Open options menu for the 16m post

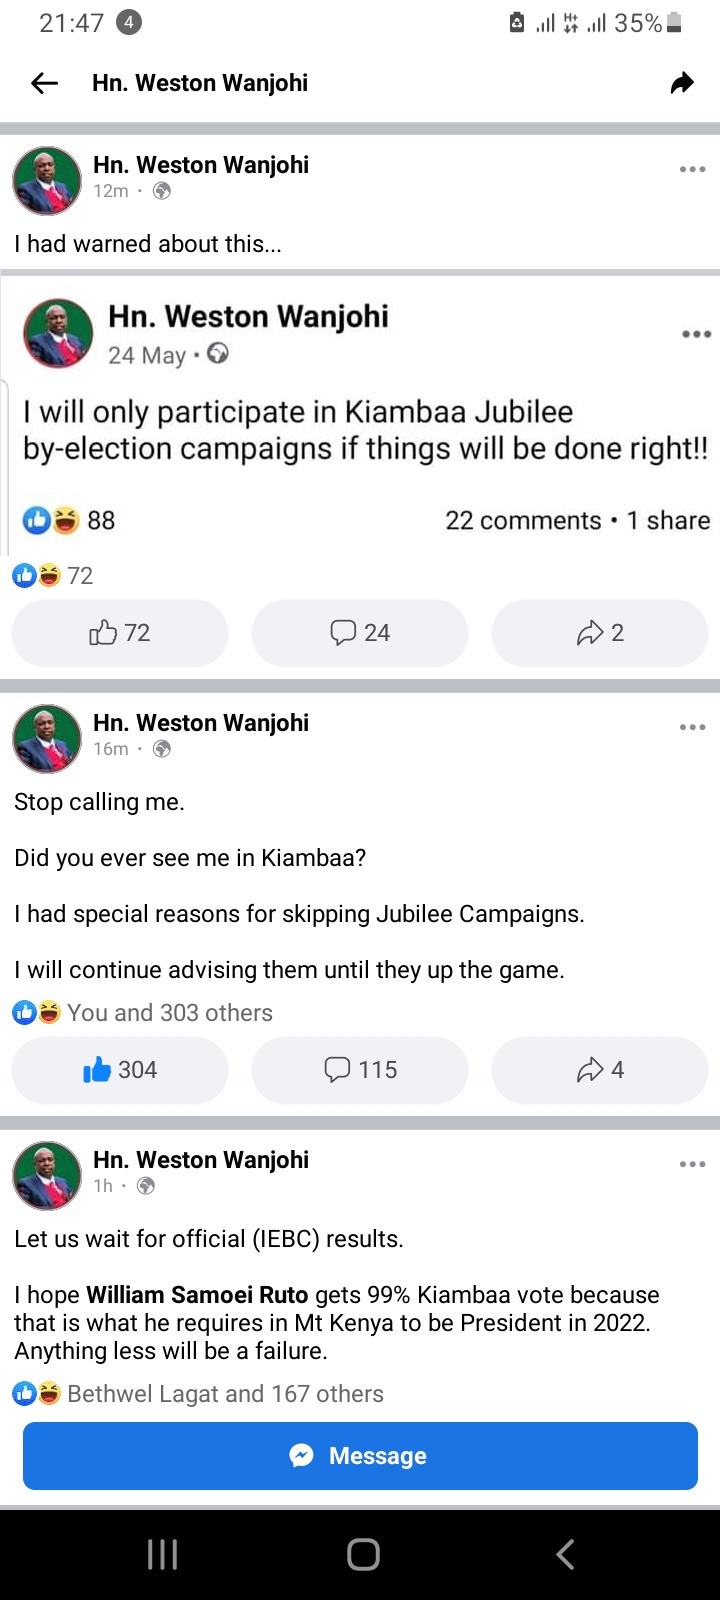(692, 727)
